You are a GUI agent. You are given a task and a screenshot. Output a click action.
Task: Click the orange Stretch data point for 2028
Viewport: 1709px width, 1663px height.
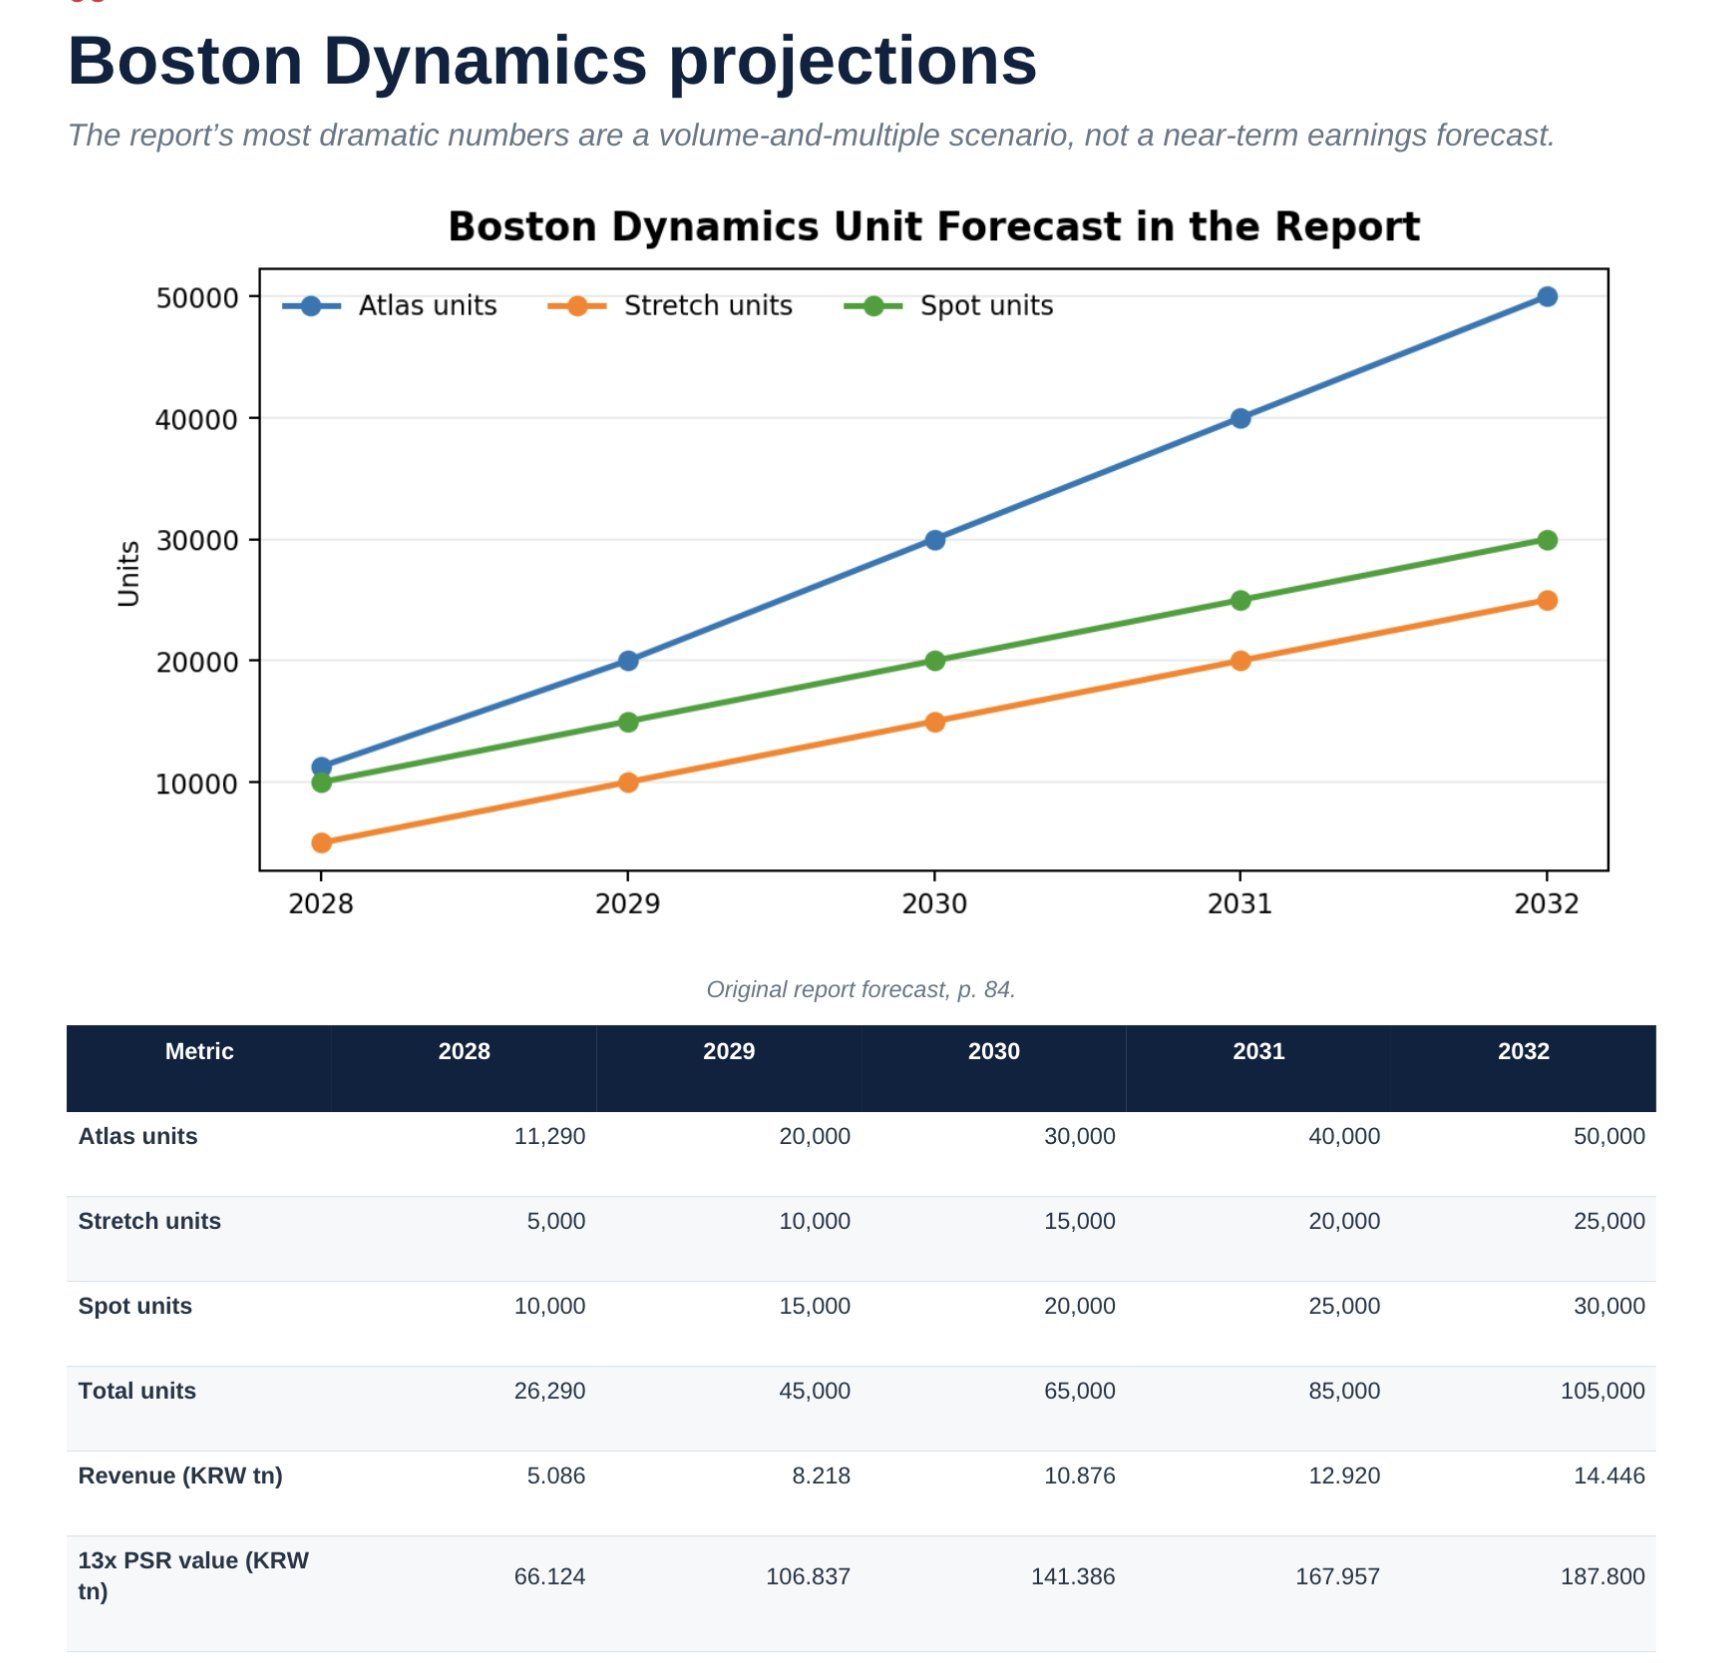[321, 843]
